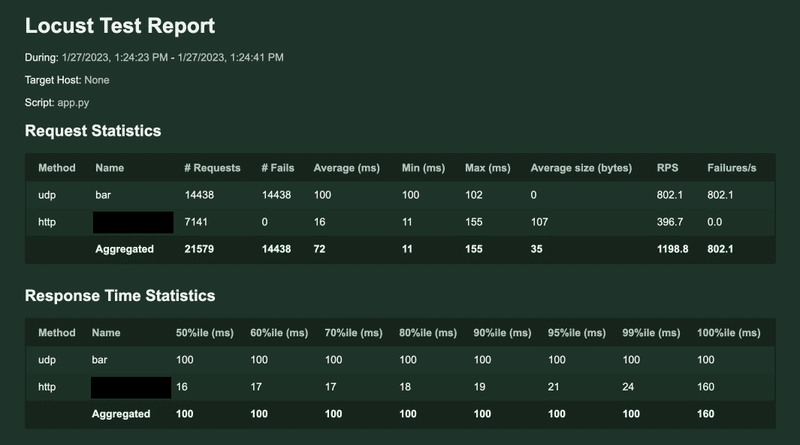The height and width of the screenshot is (445, 800).
Task: Click the redacted http name in Request Statistics
Action: click(x=133, y=222)
